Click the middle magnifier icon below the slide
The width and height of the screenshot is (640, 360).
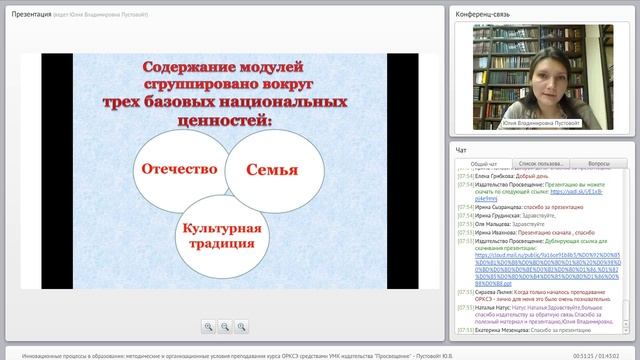tap(225, 327)
